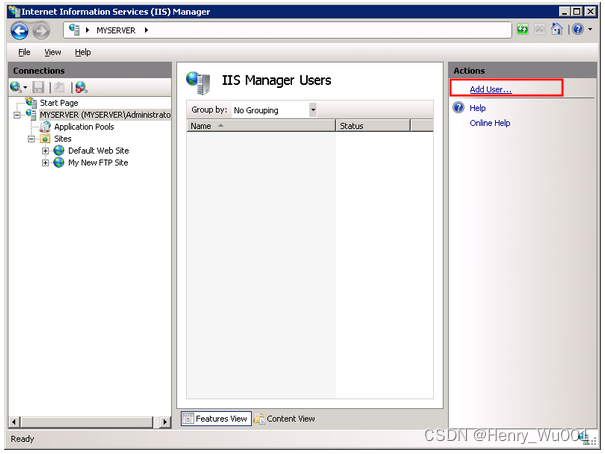Click the Add User... action link

[490, 89]
